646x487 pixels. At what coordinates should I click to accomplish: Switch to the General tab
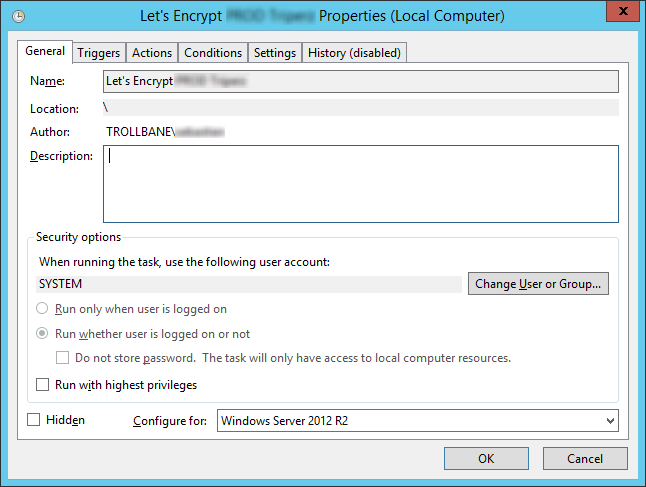[x=45, y=51]
